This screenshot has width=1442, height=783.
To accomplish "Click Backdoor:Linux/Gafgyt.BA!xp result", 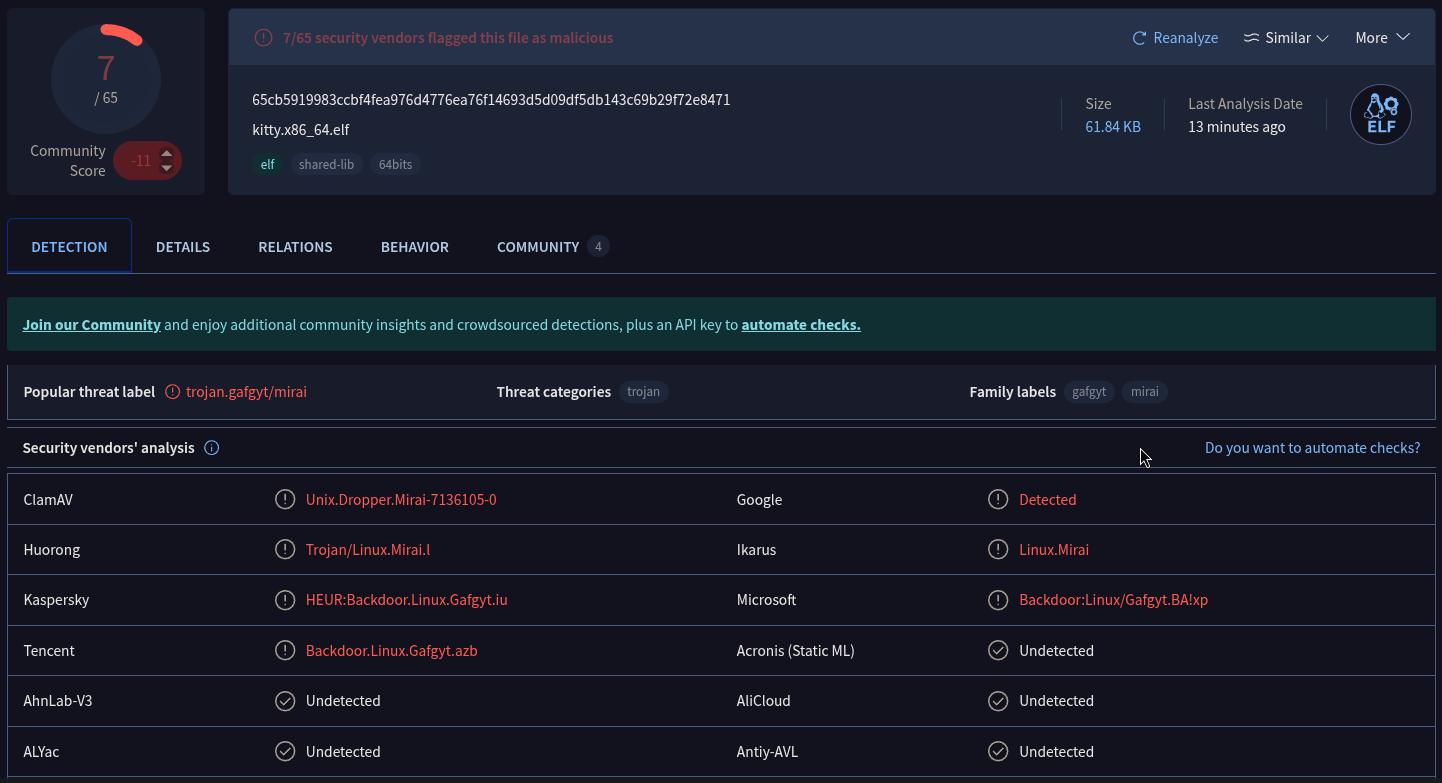I will pos(1113,600).
